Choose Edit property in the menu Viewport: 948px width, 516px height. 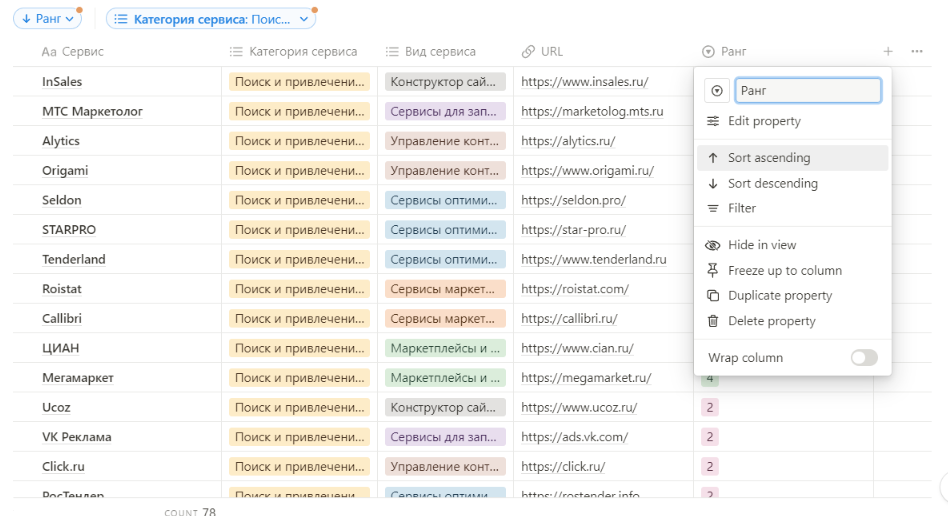point(793,121)
